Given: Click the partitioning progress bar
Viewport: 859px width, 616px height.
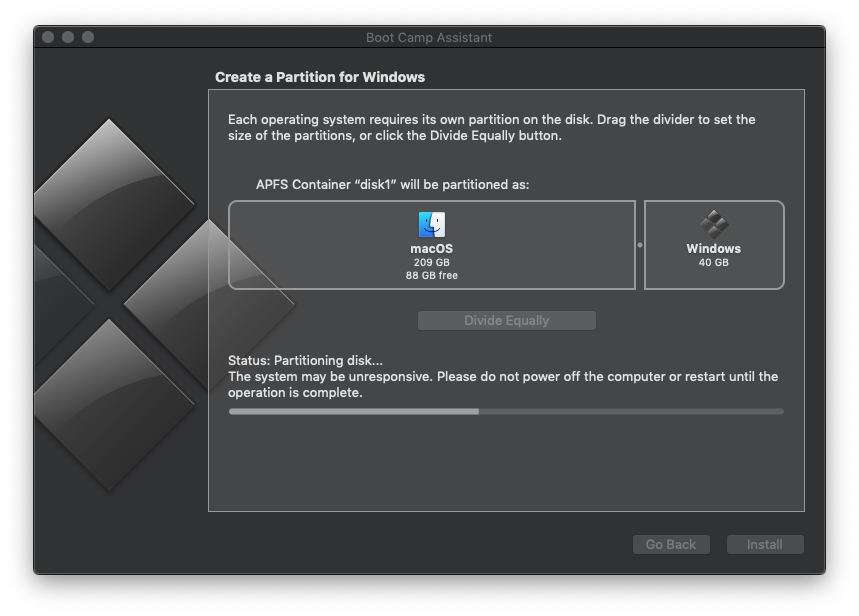Looking at the screenshot, I should coord(506,412).
